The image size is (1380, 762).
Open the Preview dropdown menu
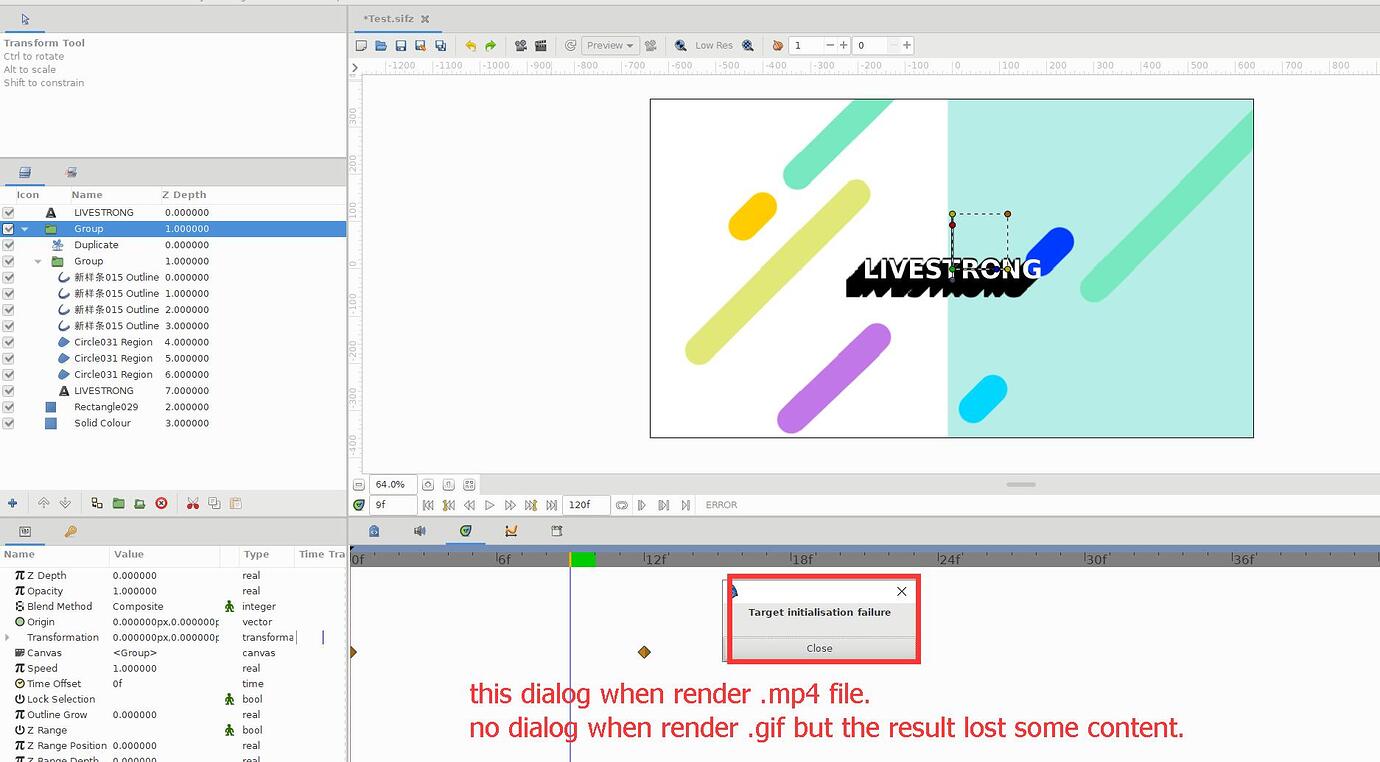point(611,45)
